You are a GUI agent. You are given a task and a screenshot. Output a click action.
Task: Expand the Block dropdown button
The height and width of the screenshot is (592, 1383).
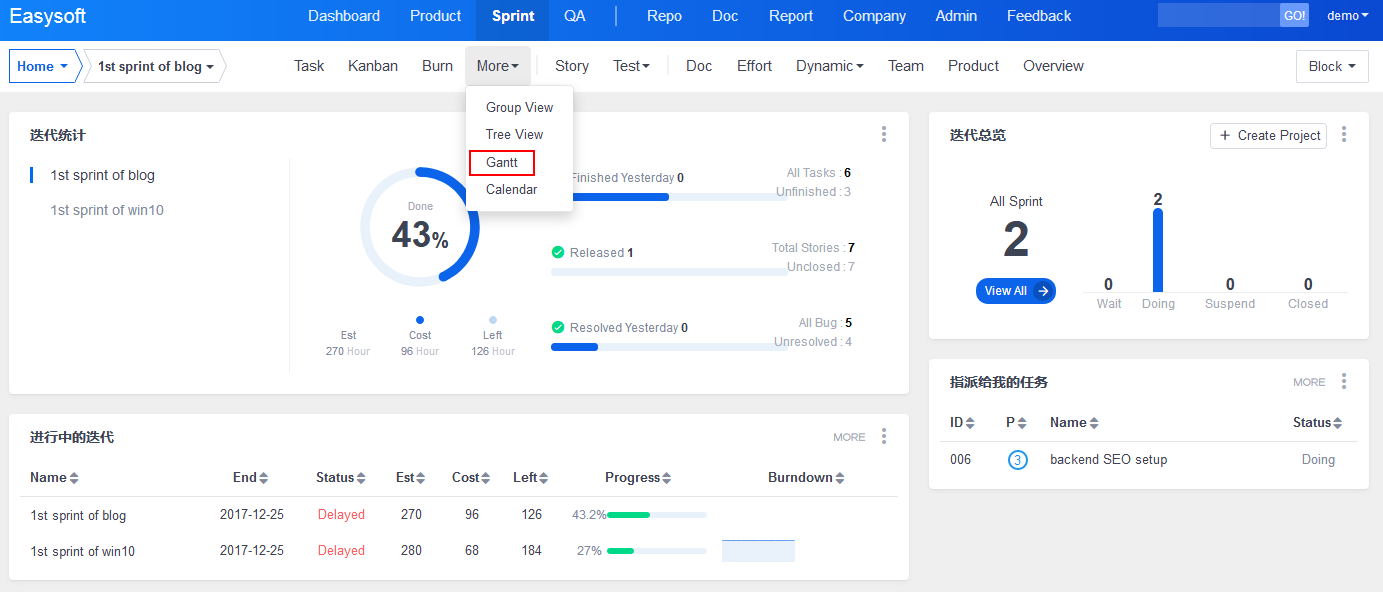click(x=1331, y=67)
